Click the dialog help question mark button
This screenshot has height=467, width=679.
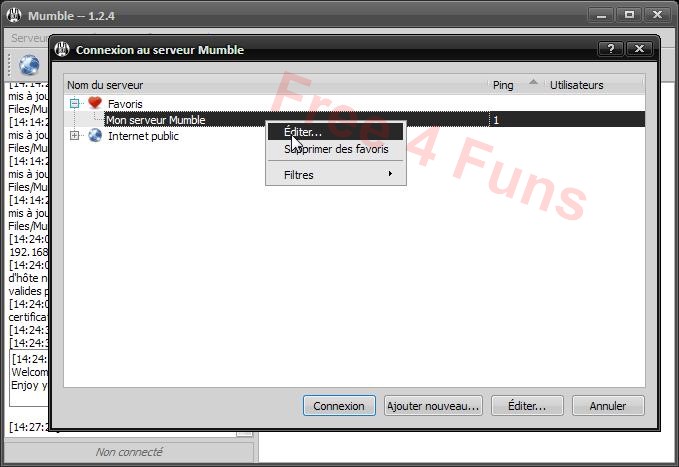coord(611,49)
